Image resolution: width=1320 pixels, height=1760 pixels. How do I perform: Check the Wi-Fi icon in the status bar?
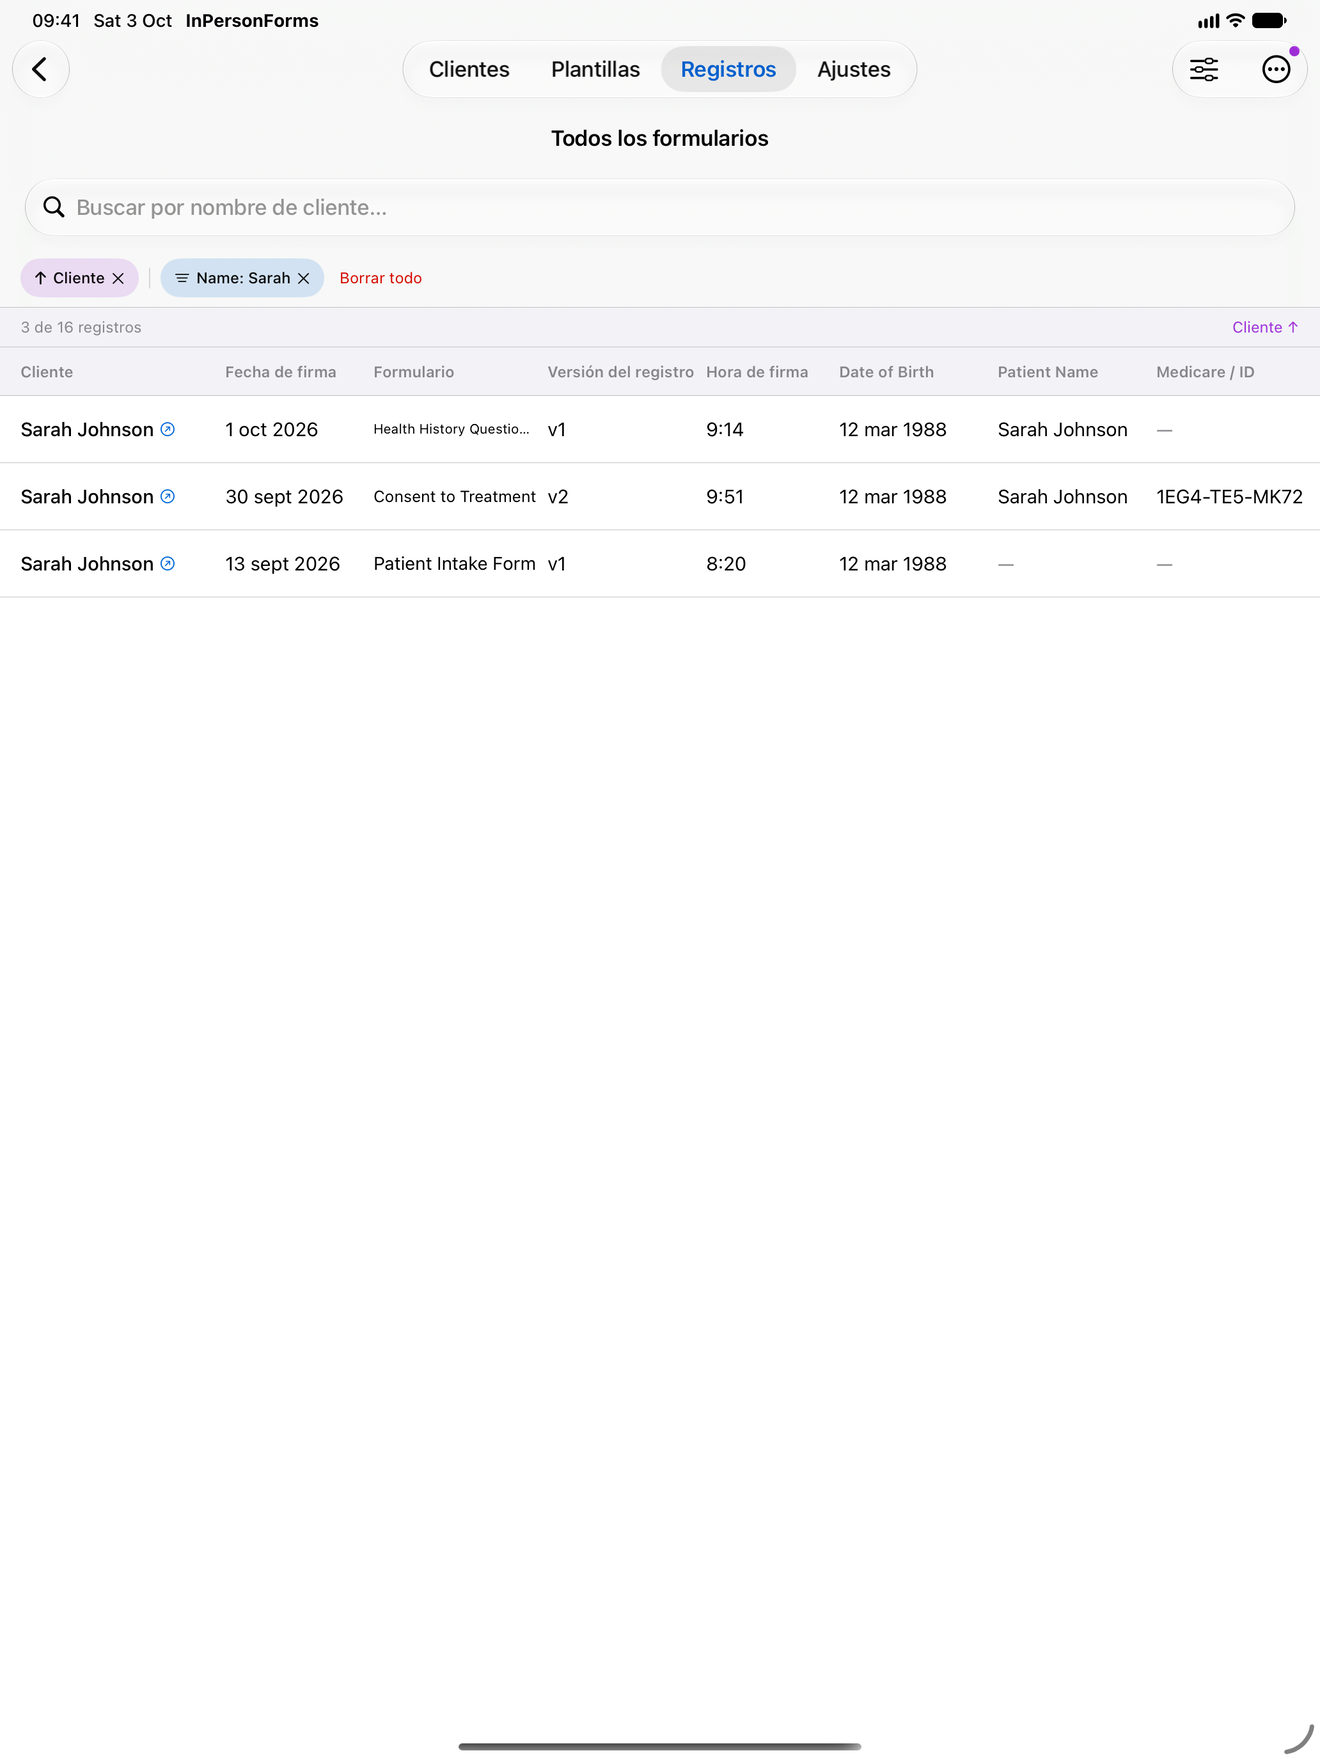click(x=1235, y=20)
